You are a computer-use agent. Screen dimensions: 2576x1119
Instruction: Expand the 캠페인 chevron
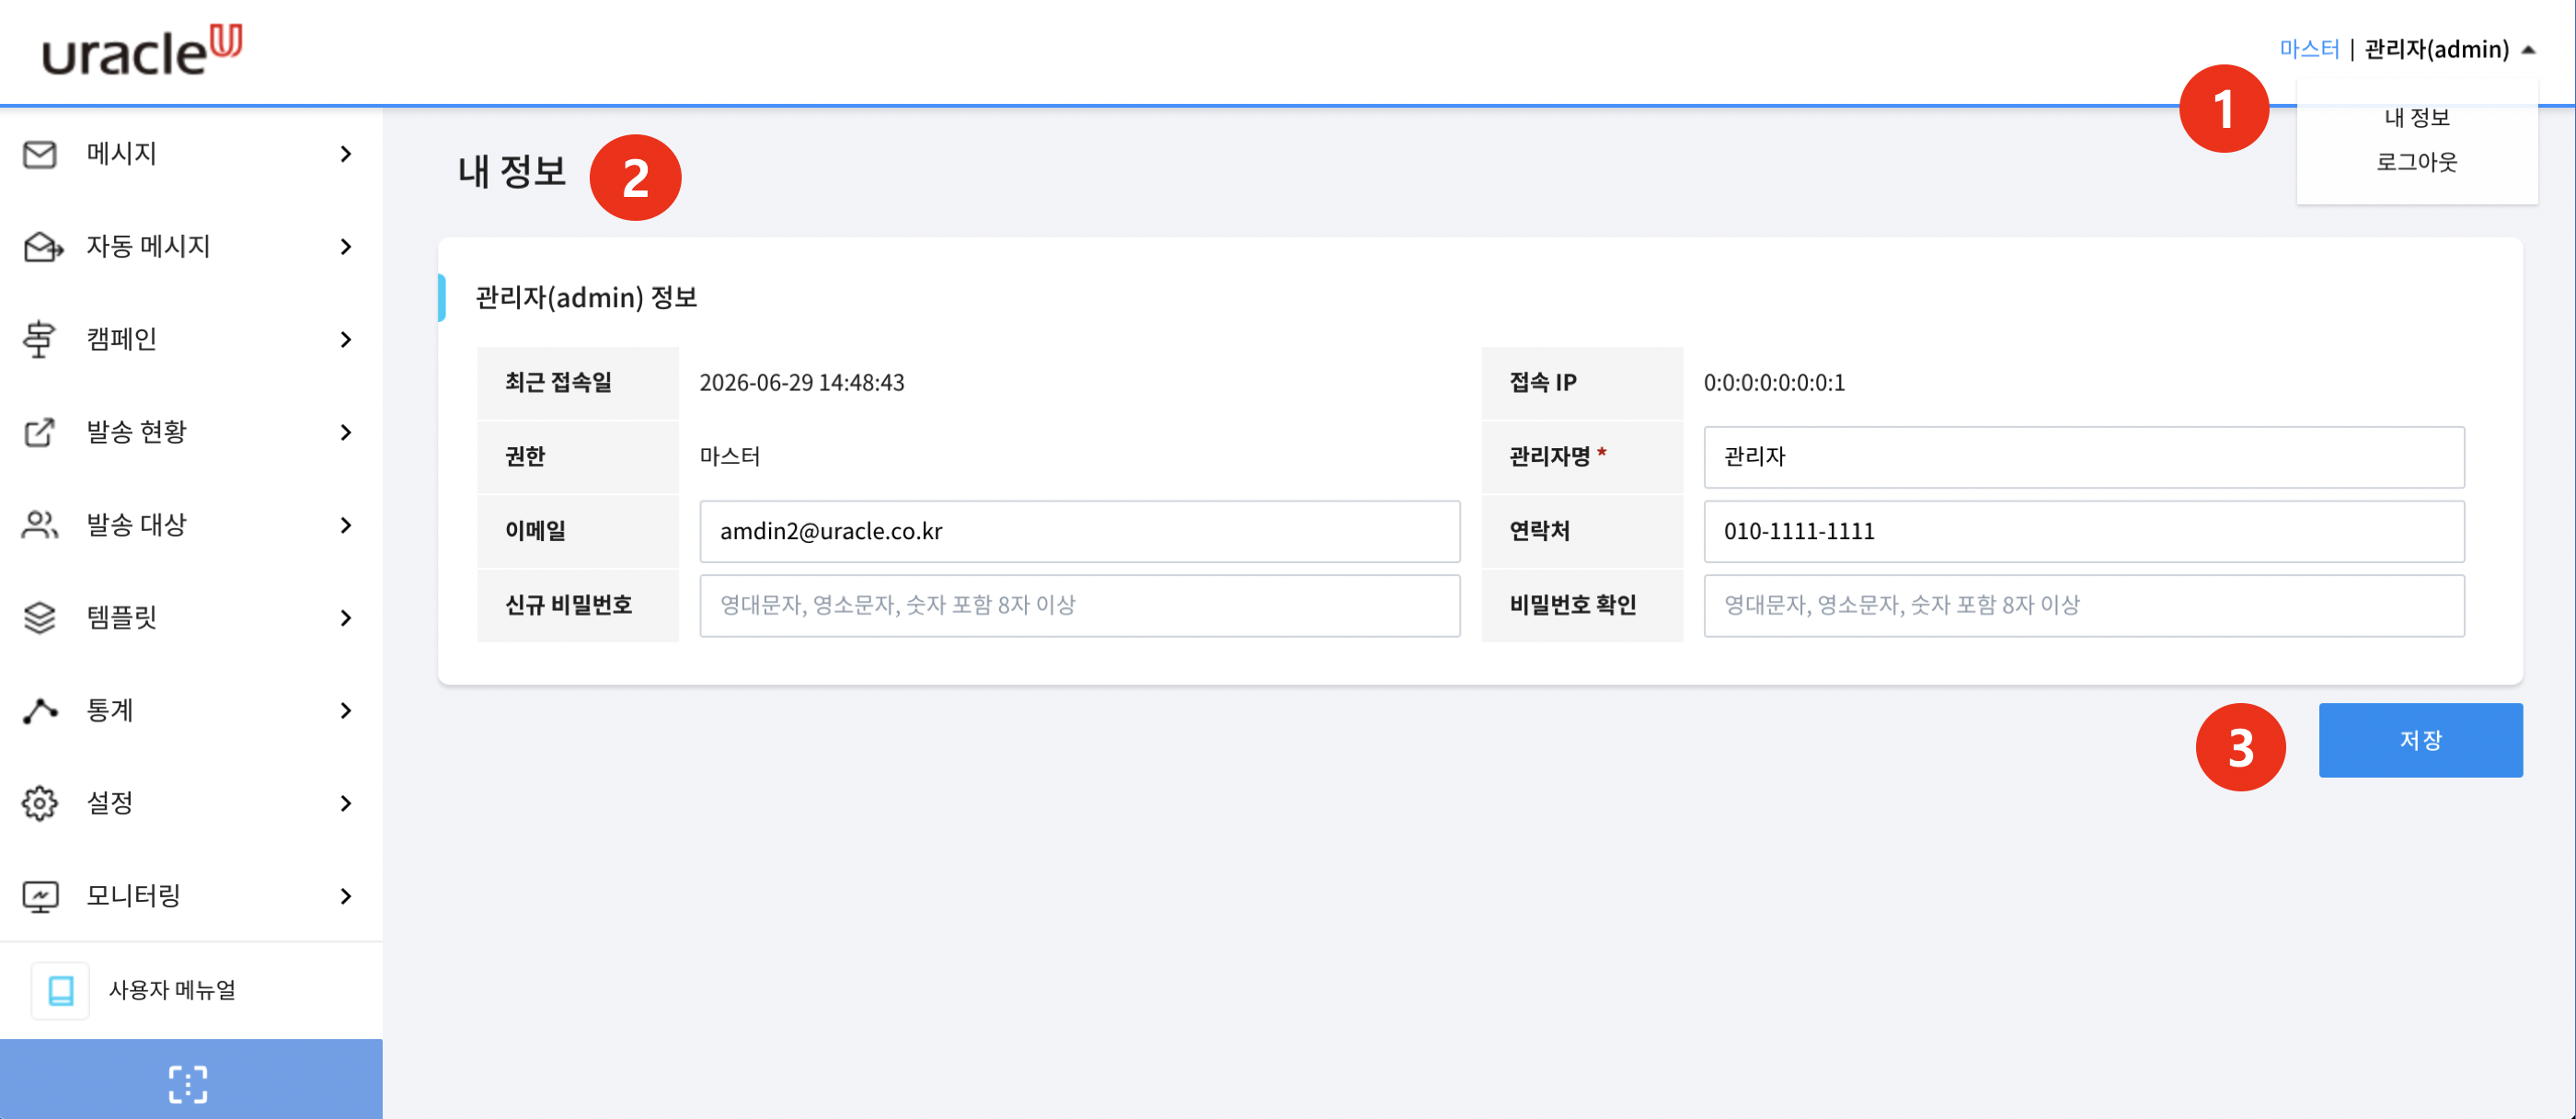tap(346, 339)
